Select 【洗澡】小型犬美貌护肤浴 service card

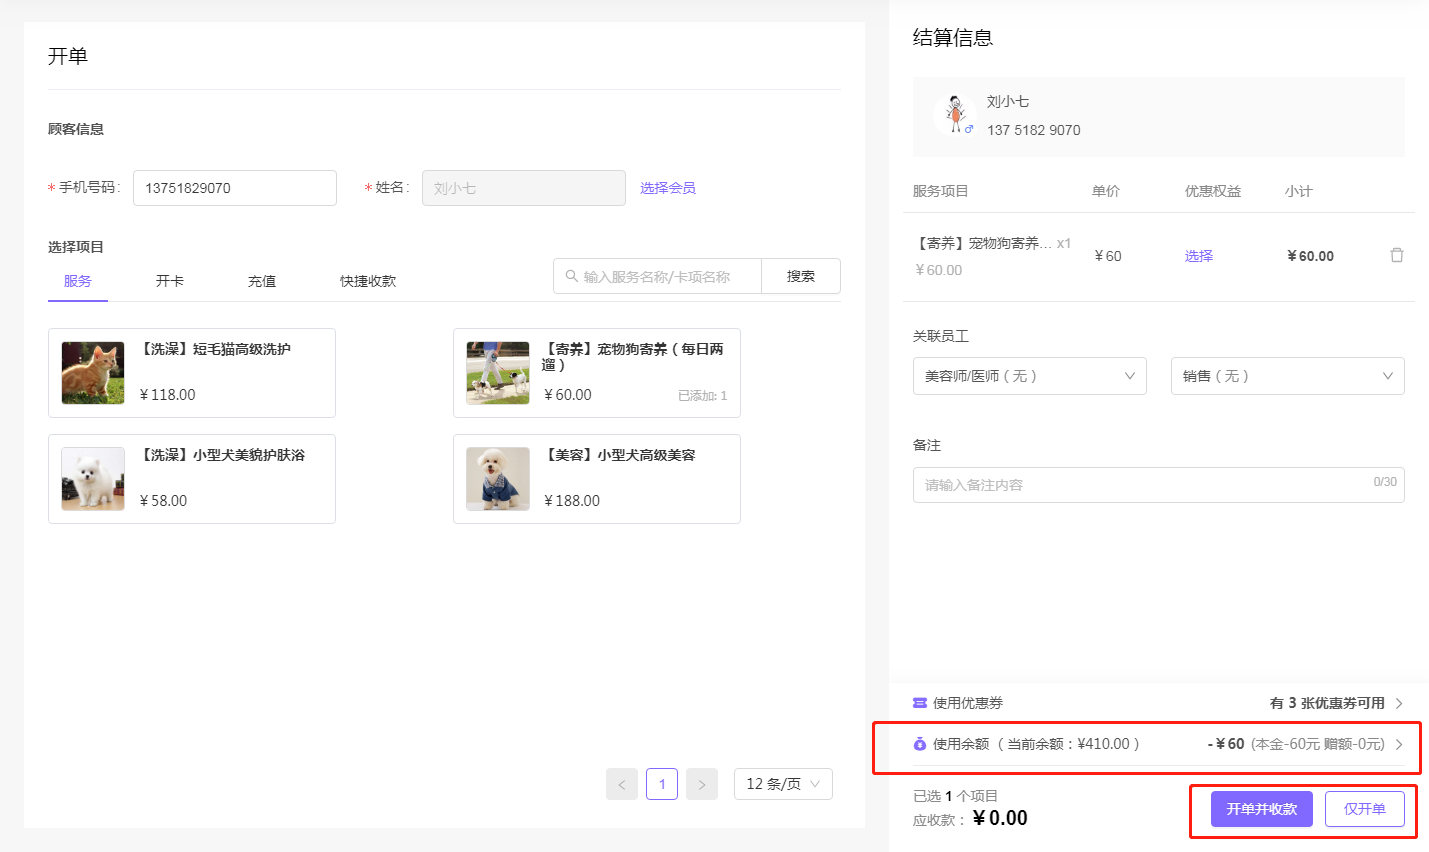pos(192,479)
